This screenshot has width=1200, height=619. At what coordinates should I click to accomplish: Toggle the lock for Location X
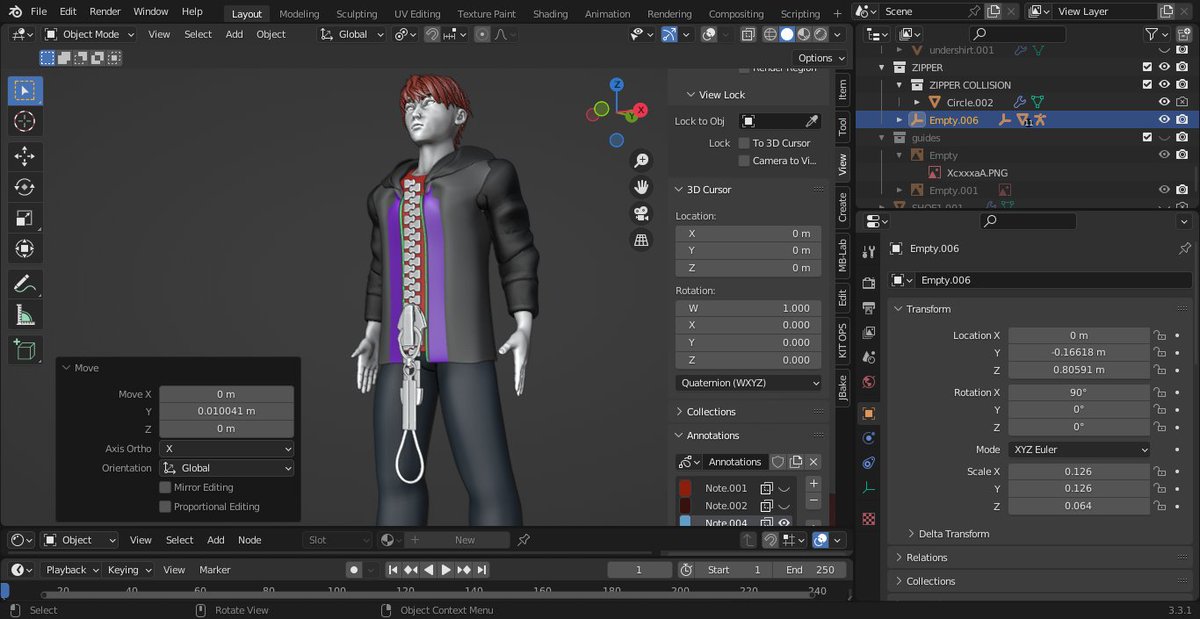pyautogui.click(x=1160, y=336)
